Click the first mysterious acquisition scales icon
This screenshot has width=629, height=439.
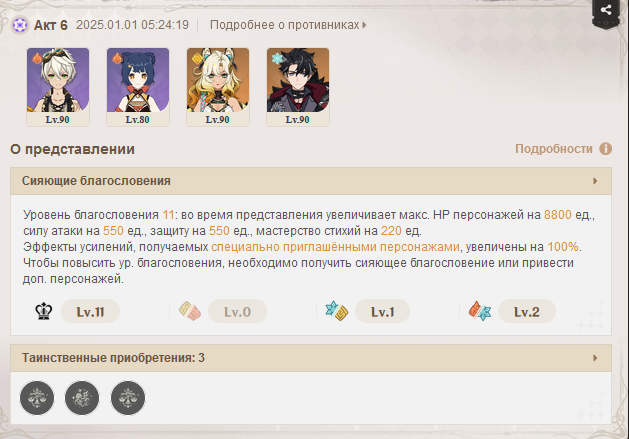coord(37,398)
